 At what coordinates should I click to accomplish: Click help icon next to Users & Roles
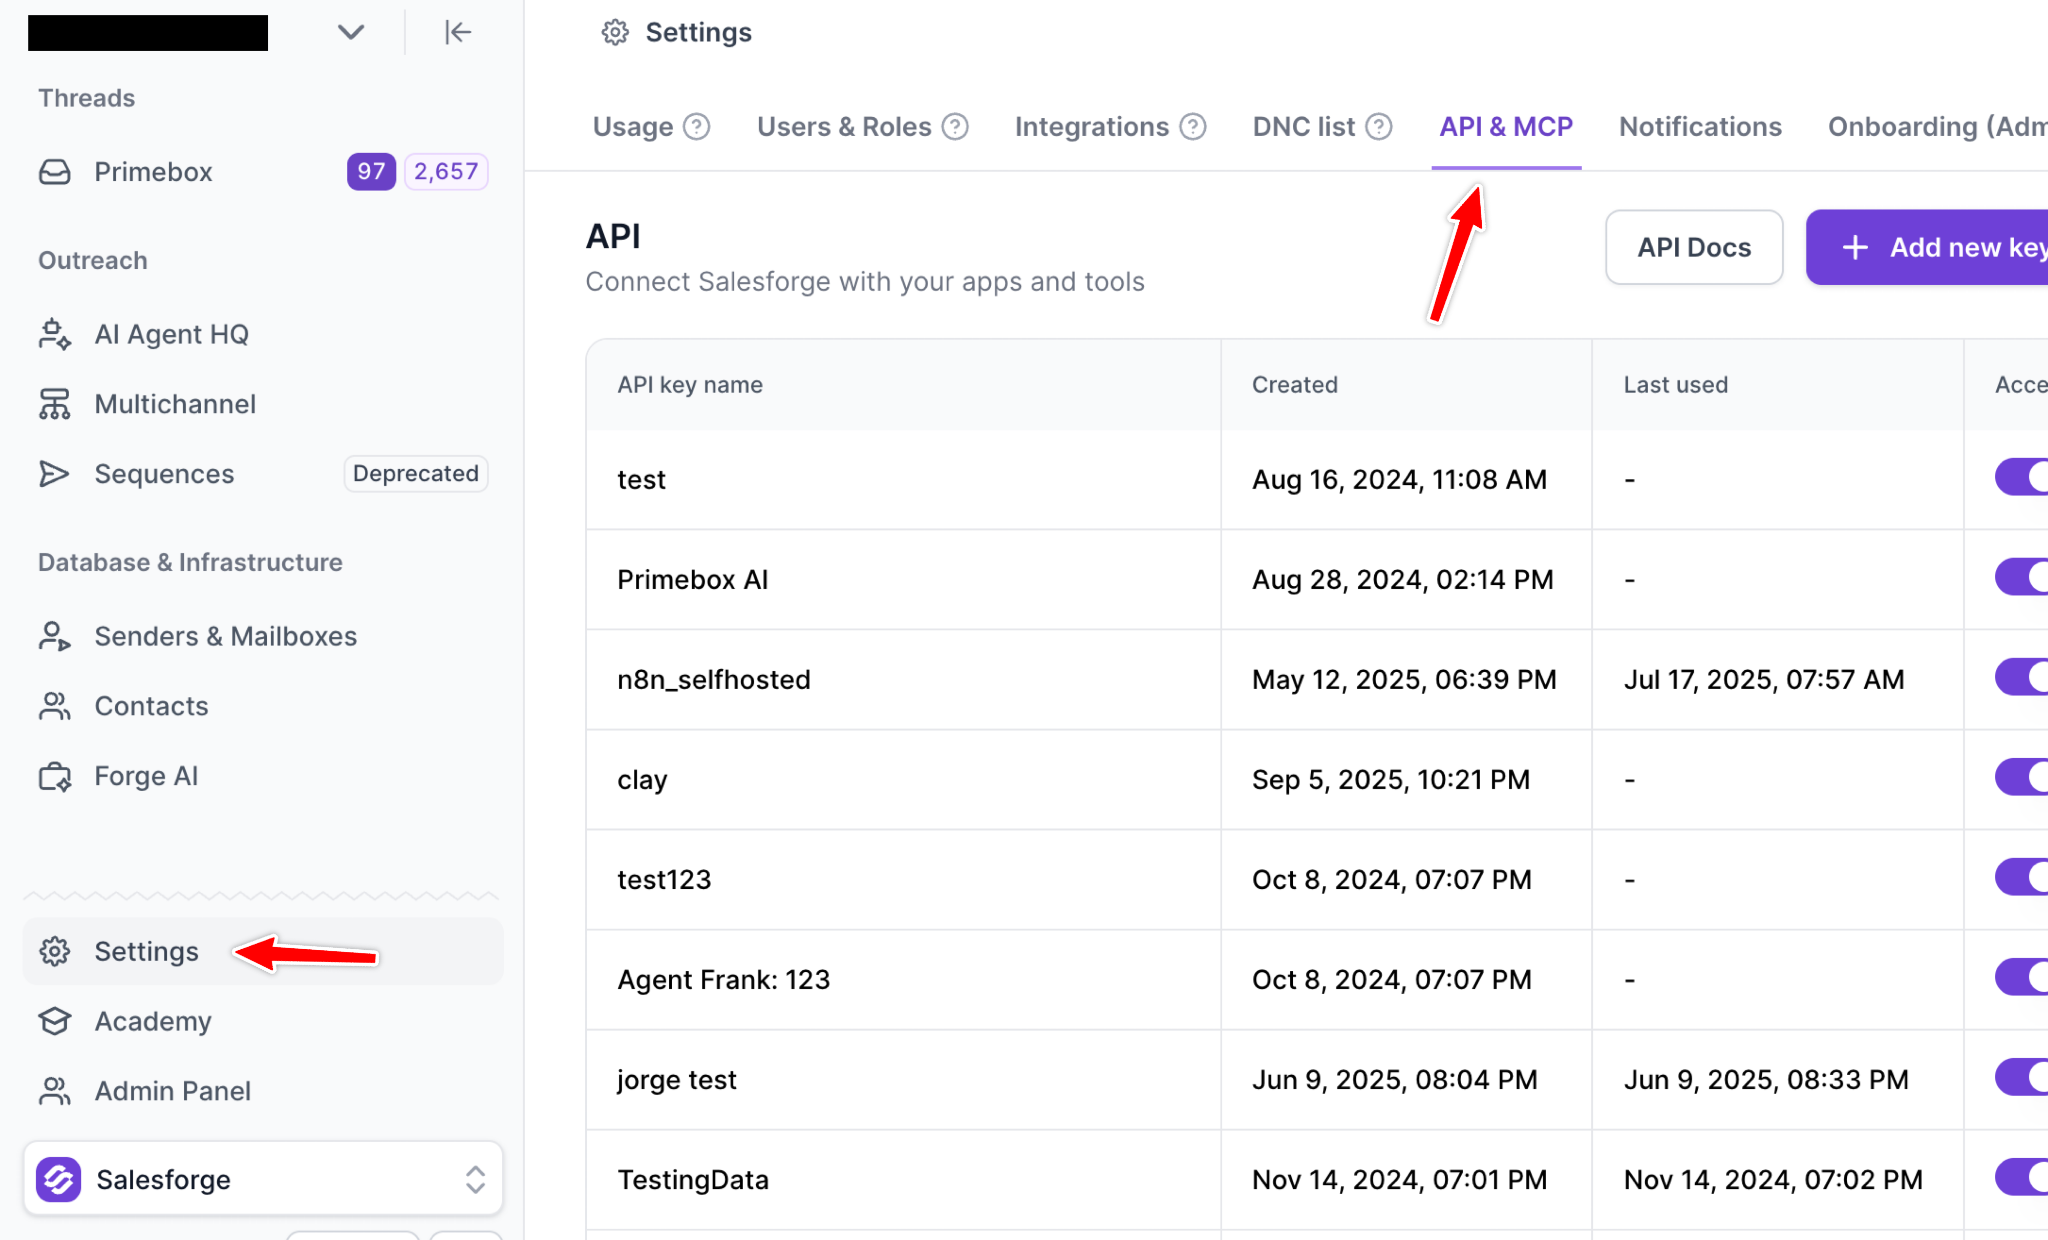click(955, 127)
